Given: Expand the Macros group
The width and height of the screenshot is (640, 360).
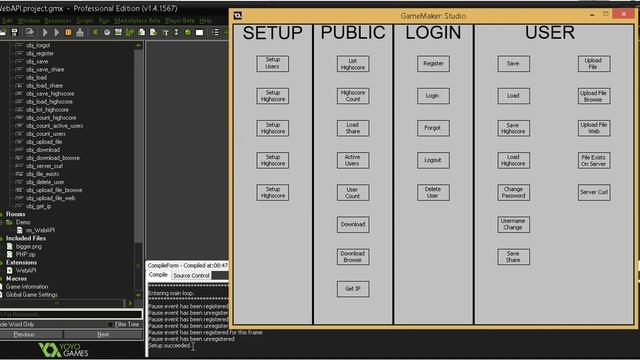Looking at the screenshot, I should (x=1, y=278).
